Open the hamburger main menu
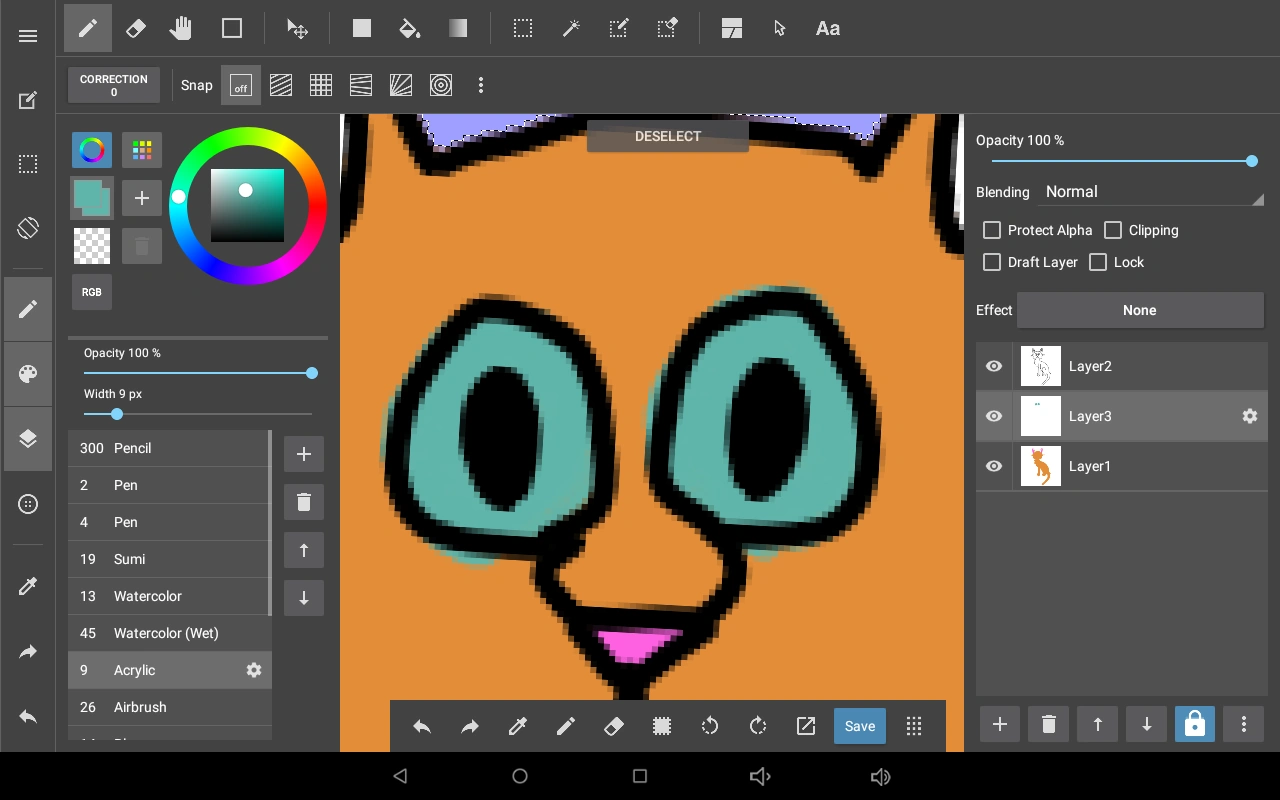This screenshot has width=1280, height=800. 28,36
